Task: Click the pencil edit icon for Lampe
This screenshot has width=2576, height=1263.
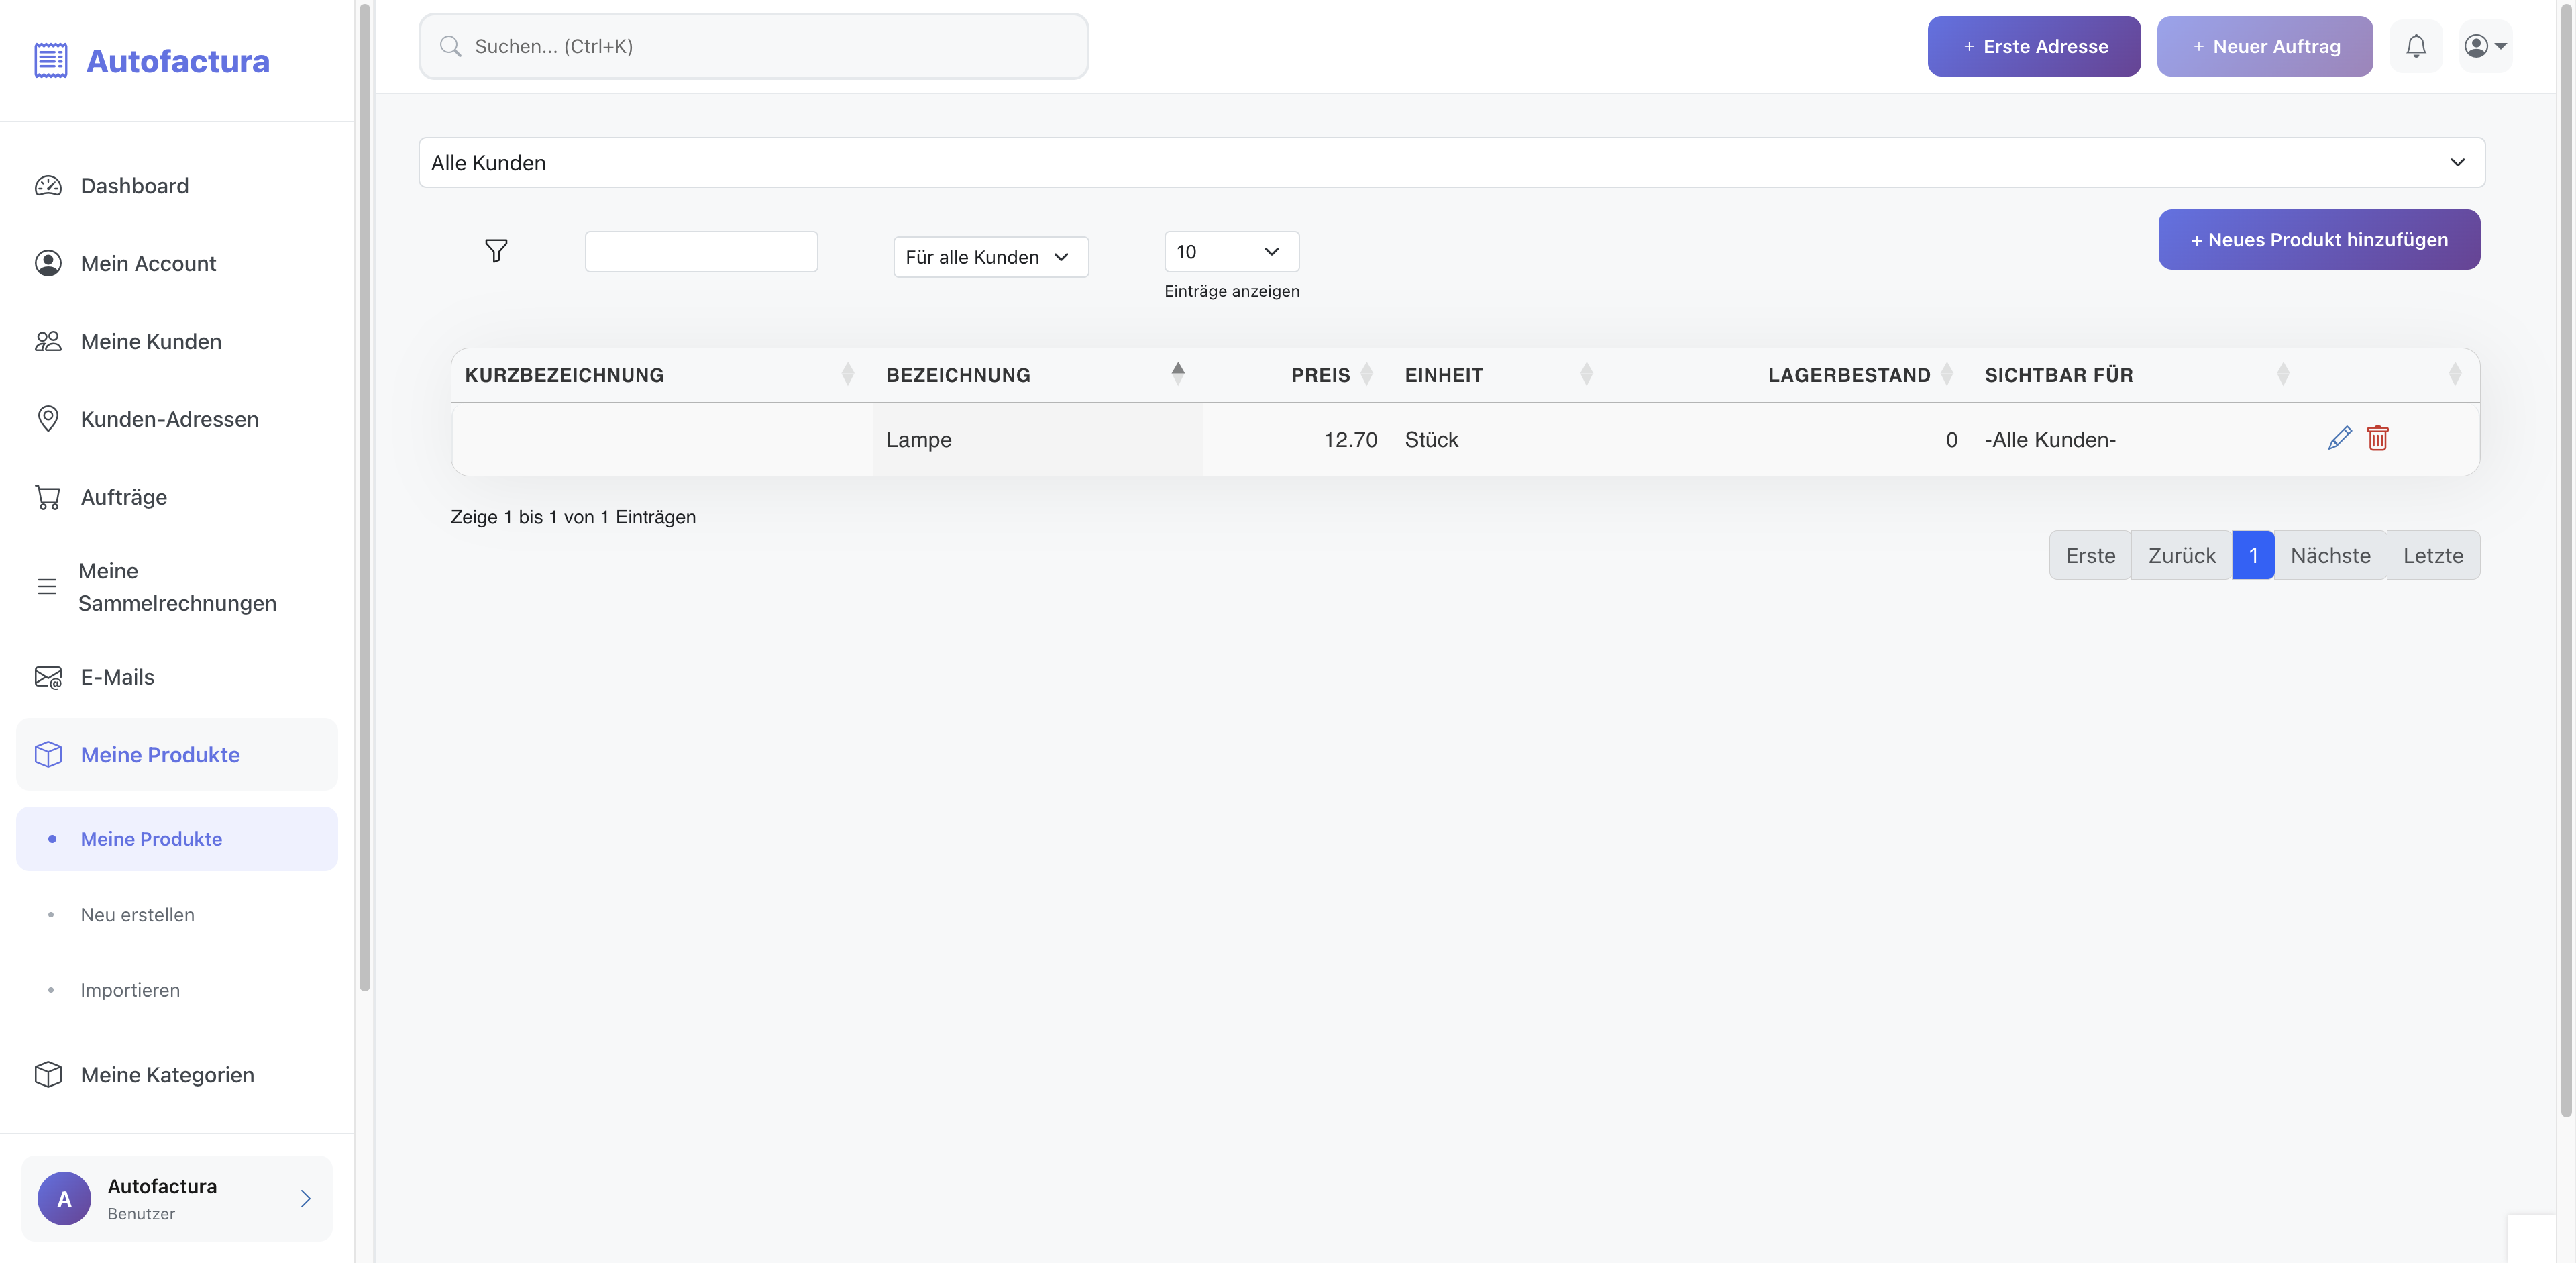Action: pyautogui.click(x=2339, y=438)
